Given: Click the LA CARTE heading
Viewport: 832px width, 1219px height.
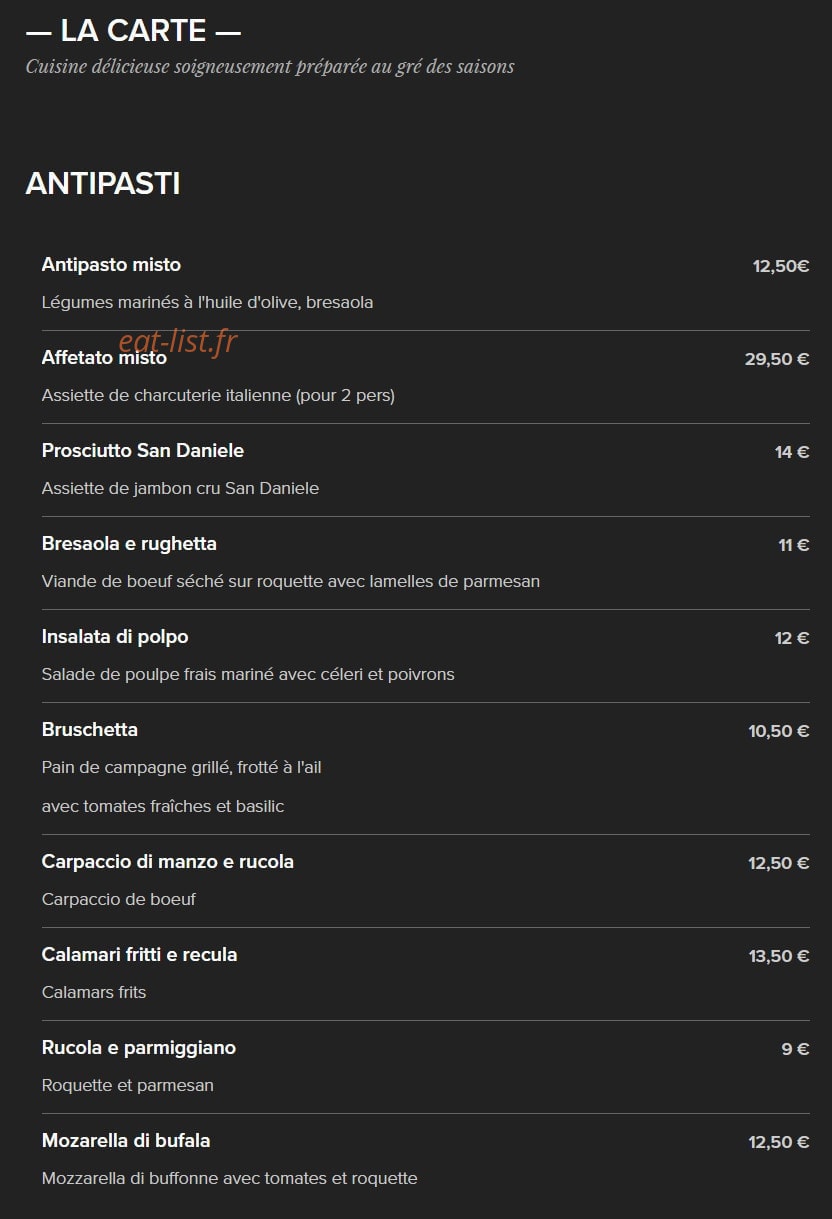Looking at the screenshot, I should [133, 31].
